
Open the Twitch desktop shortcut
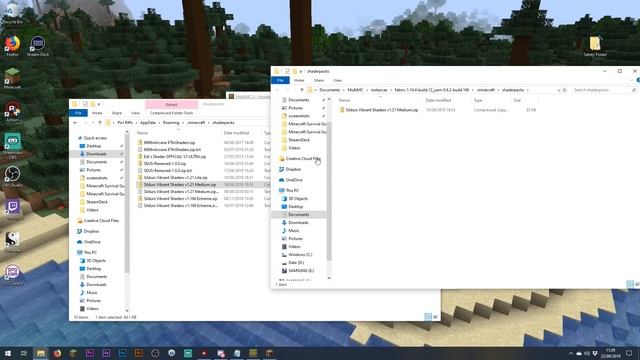[12, 209]
